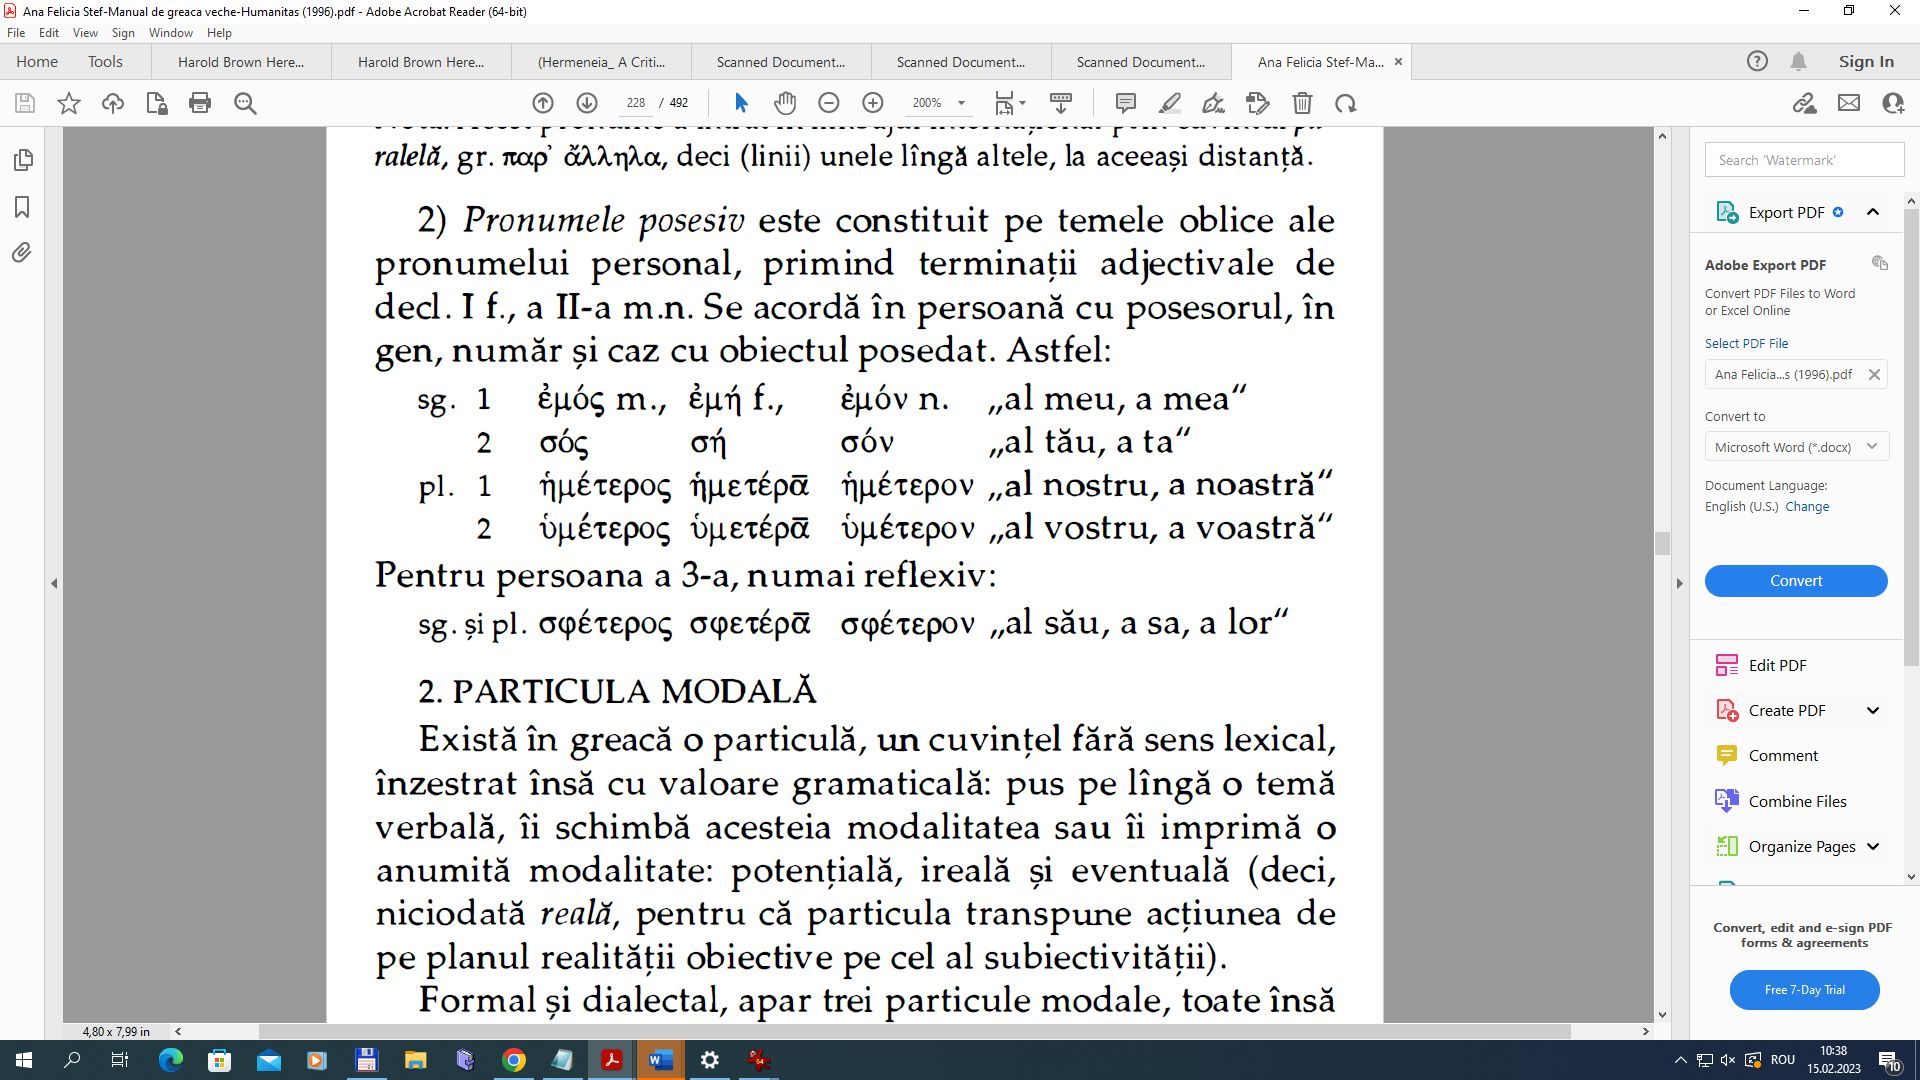Open the attachments paperclip panel
1920x1080 pixels.
pos(22,253)
